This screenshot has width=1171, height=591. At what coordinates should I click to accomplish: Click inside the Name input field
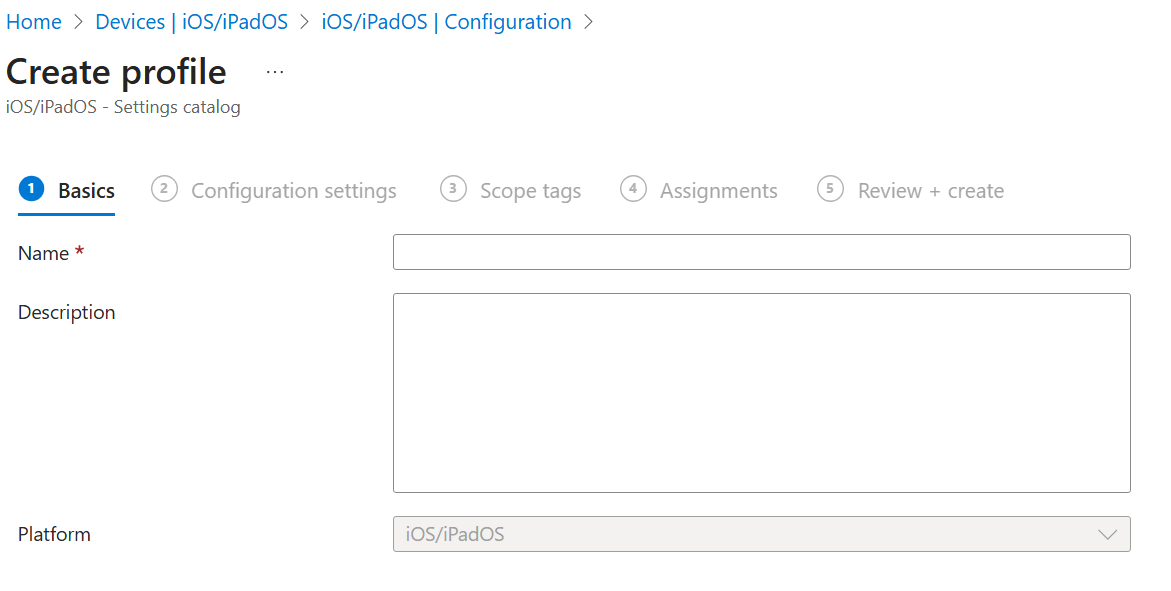coord(762,251)
